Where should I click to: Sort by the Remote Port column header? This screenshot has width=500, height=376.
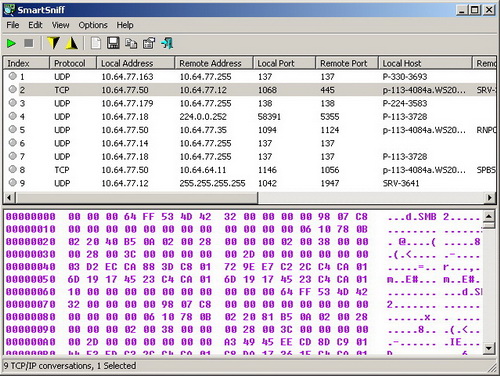click(x=347, y=63)
